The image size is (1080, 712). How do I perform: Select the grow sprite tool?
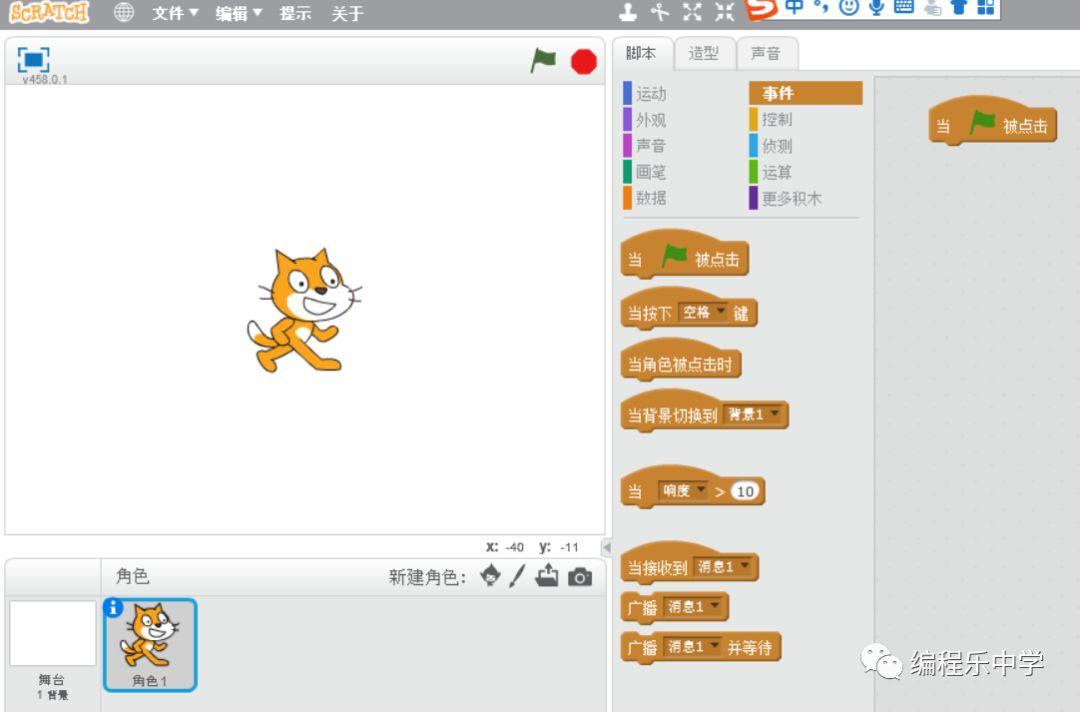click(x=692, y=11)
